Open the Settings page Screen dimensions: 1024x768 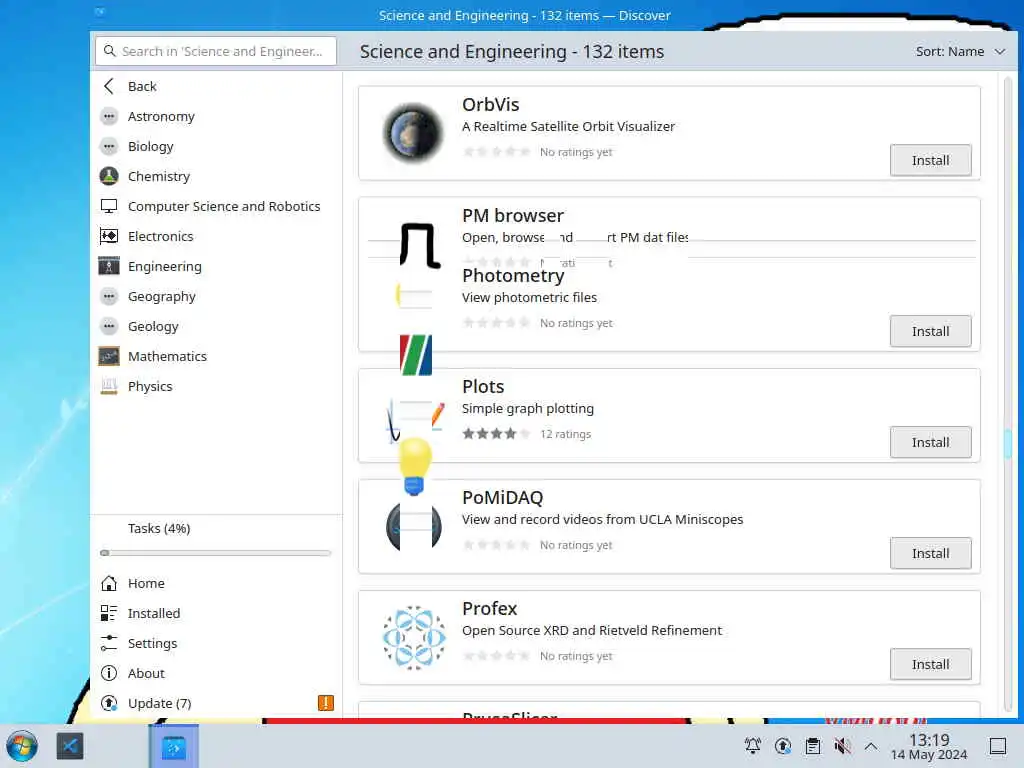[216, 643]
